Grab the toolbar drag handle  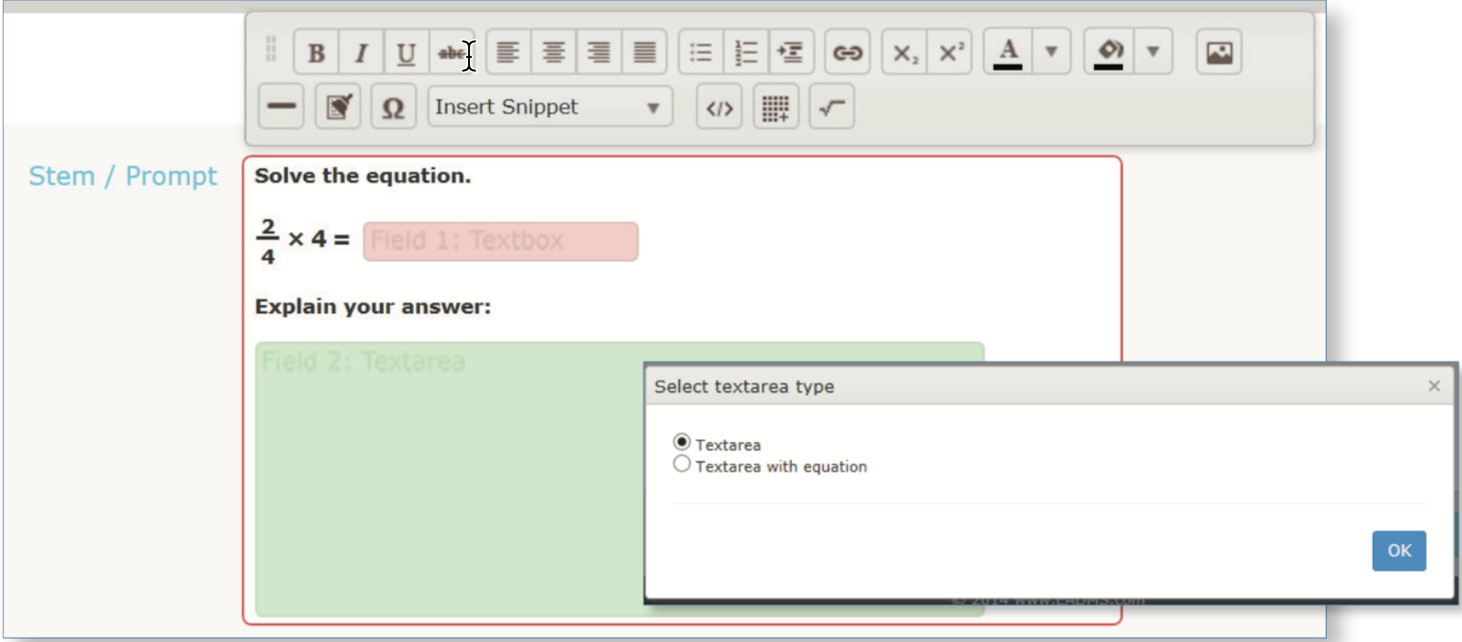point(270,50)
